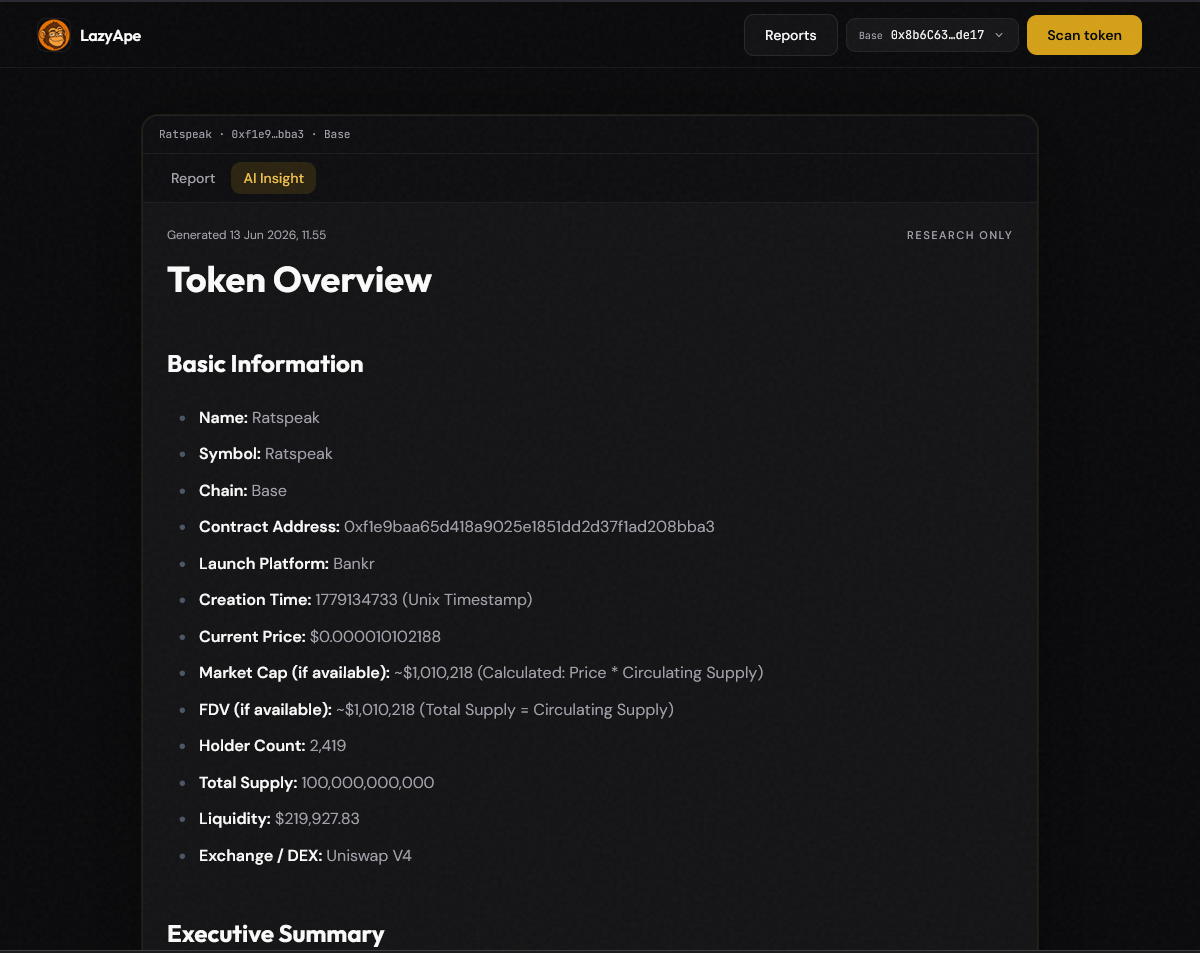
Task: Click the Holder Count 2,419 value
Action: (x=328, y=746)
